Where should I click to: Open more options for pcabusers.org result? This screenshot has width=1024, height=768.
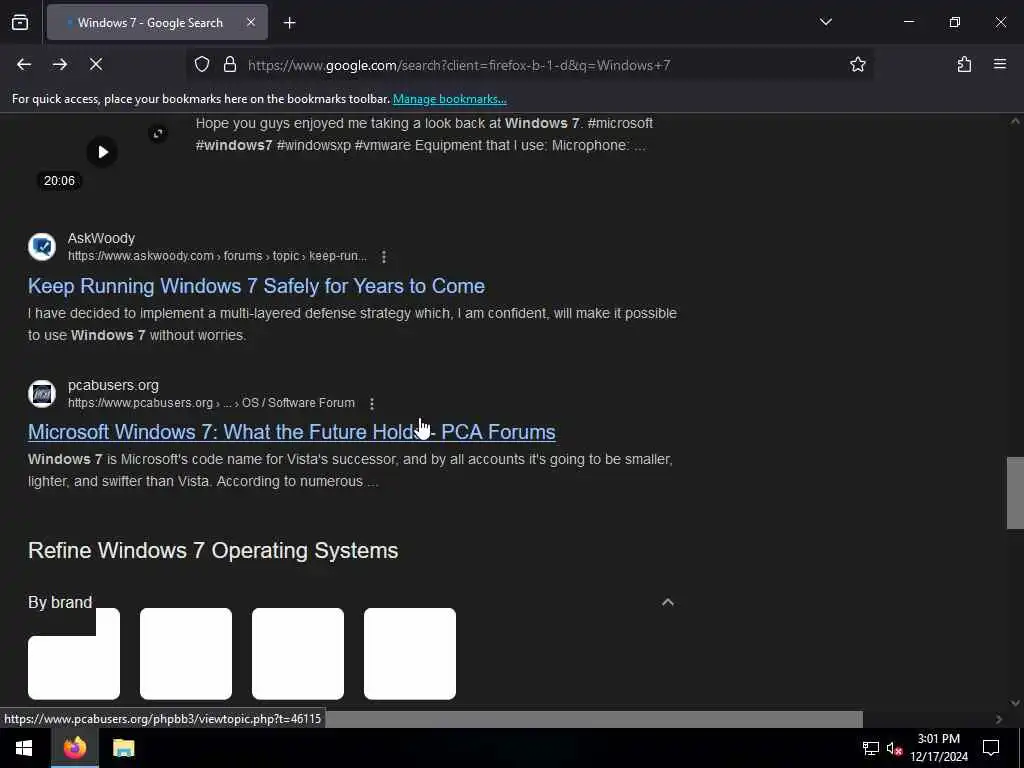(x=372, y=404)
